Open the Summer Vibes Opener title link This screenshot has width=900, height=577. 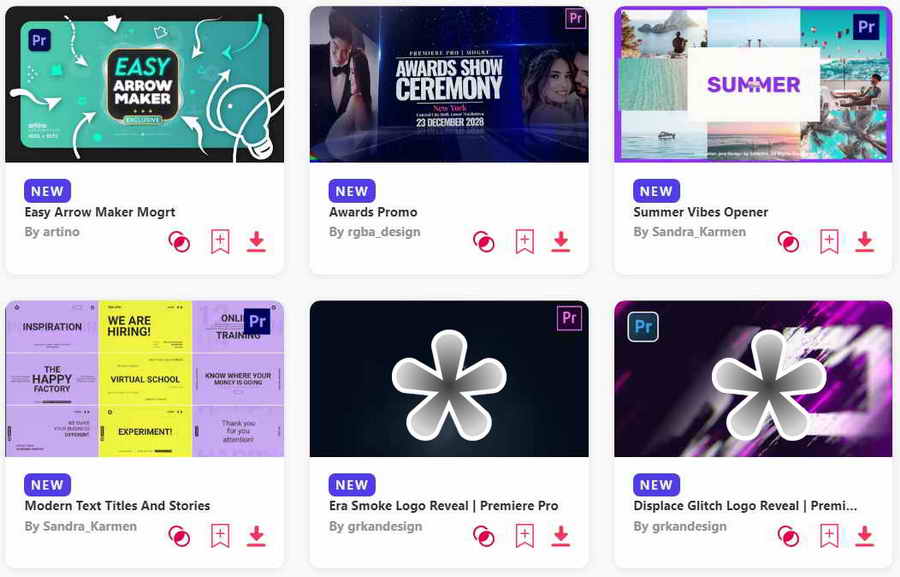click(x=700, y=212)
